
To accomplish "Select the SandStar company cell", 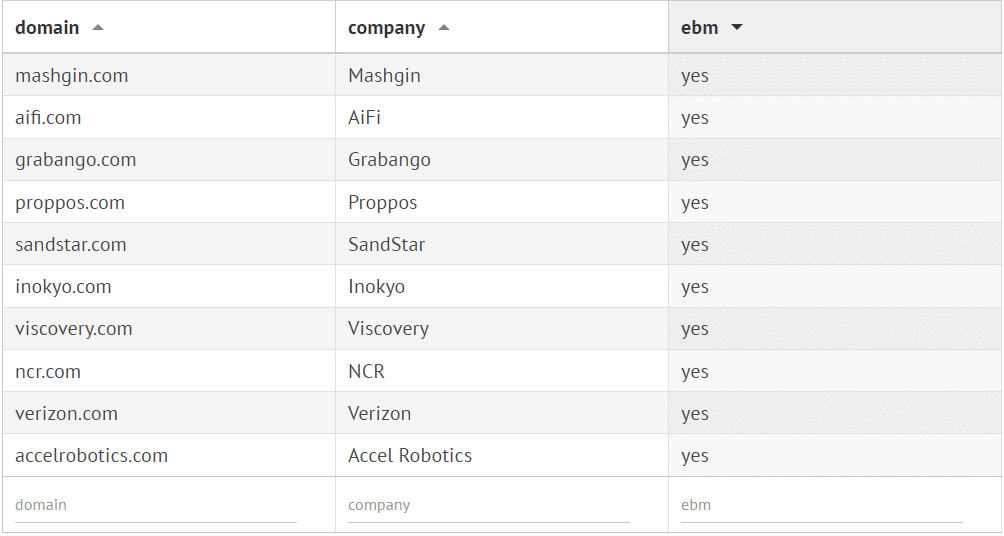I will 386,245.
